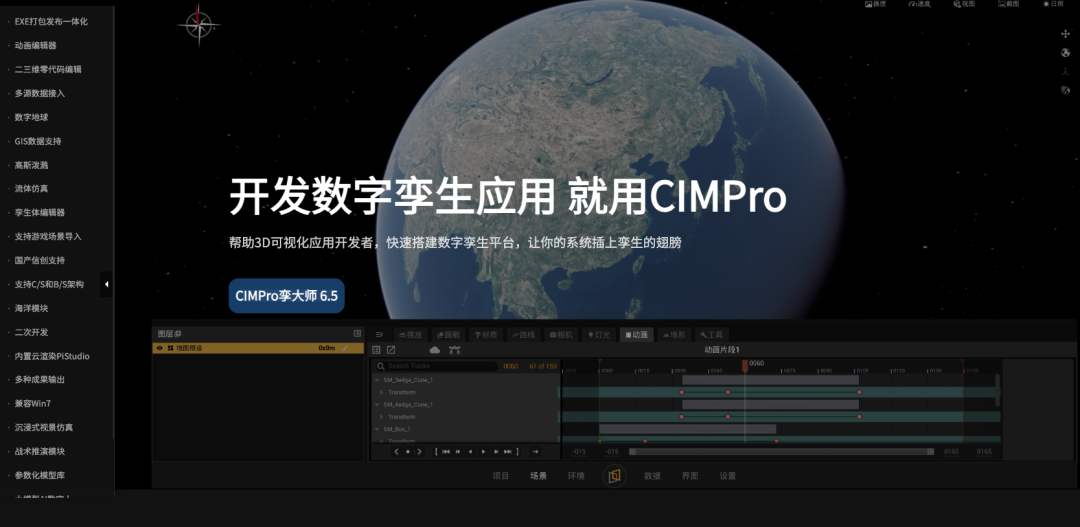
Task: Open 项目 in the bottom navigation
Action: [x=501, y=476]
